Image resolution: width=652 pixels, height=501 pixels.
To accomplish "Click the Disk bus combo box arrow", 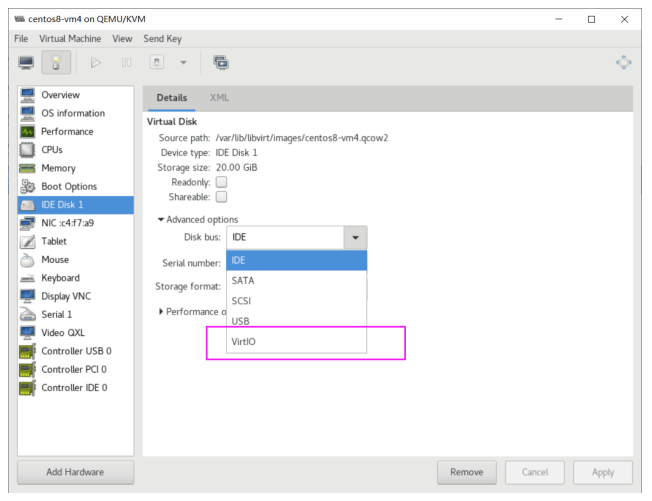I will (355, 238).
